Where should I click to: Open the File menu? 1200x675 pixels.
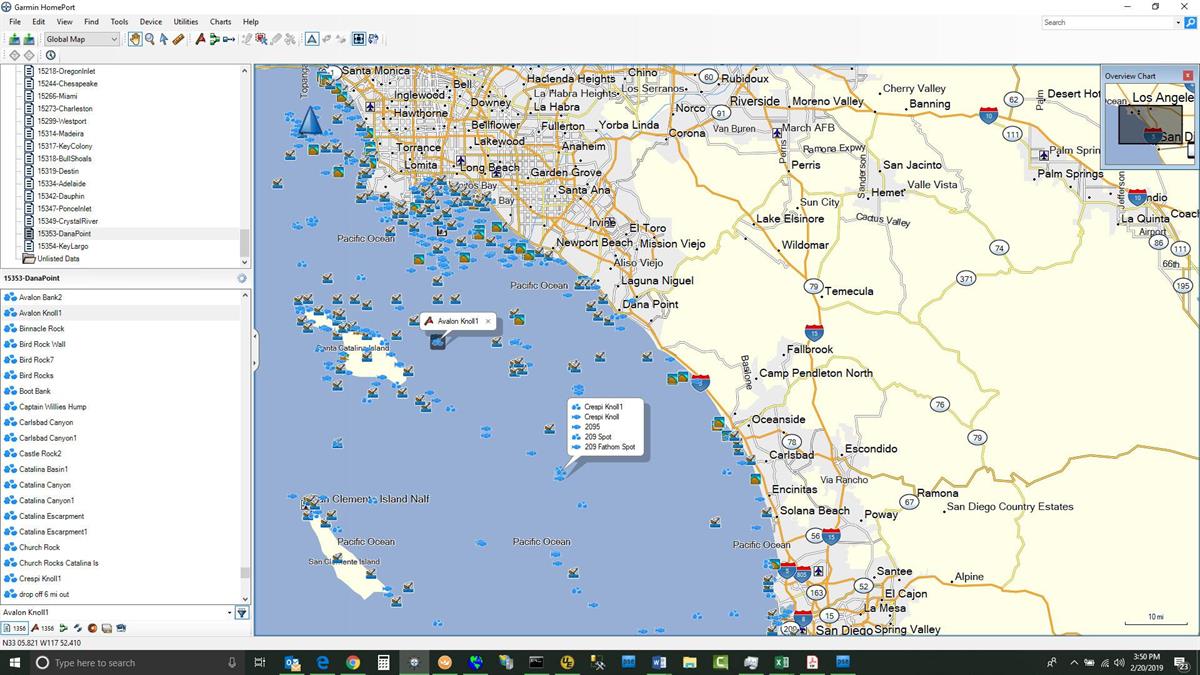coord(15,21)
